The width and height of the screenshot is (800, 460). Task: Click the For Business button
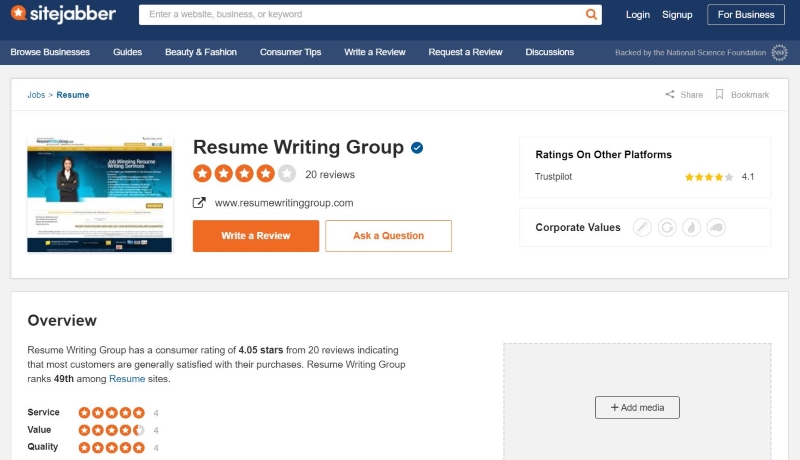coord(746,15)
